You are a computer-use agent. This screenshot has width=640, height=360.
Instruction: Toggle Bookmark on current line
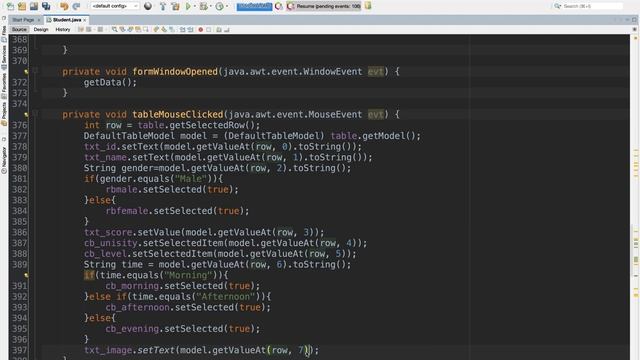pyautogui.click(x=172, y=29)
